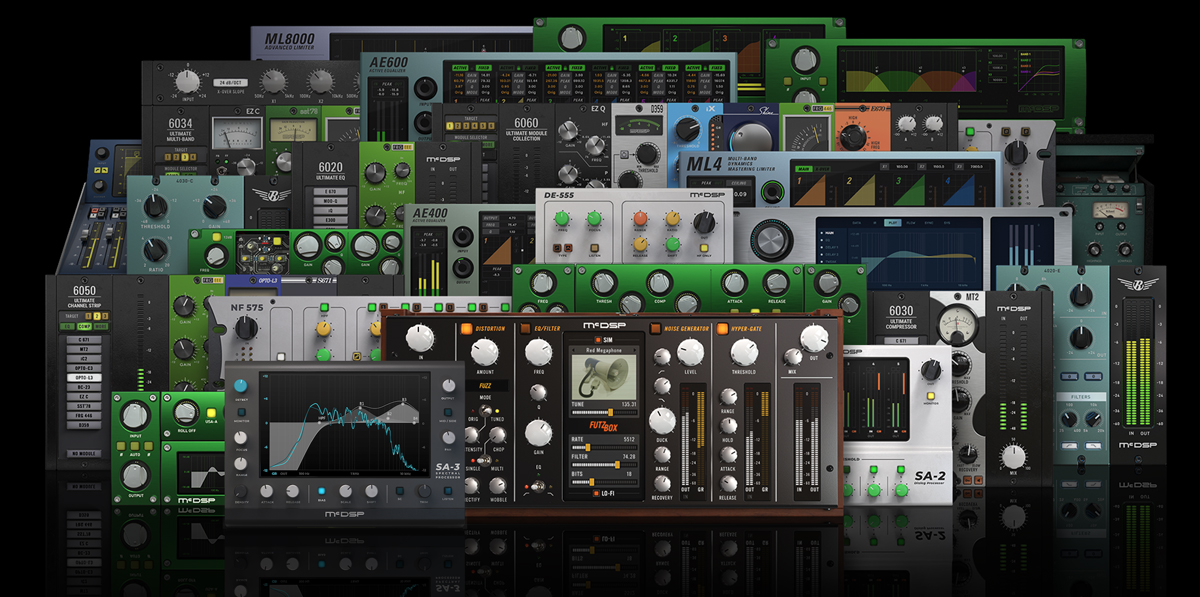Click the Noise Generator LEVEL knob

(691, 350)
